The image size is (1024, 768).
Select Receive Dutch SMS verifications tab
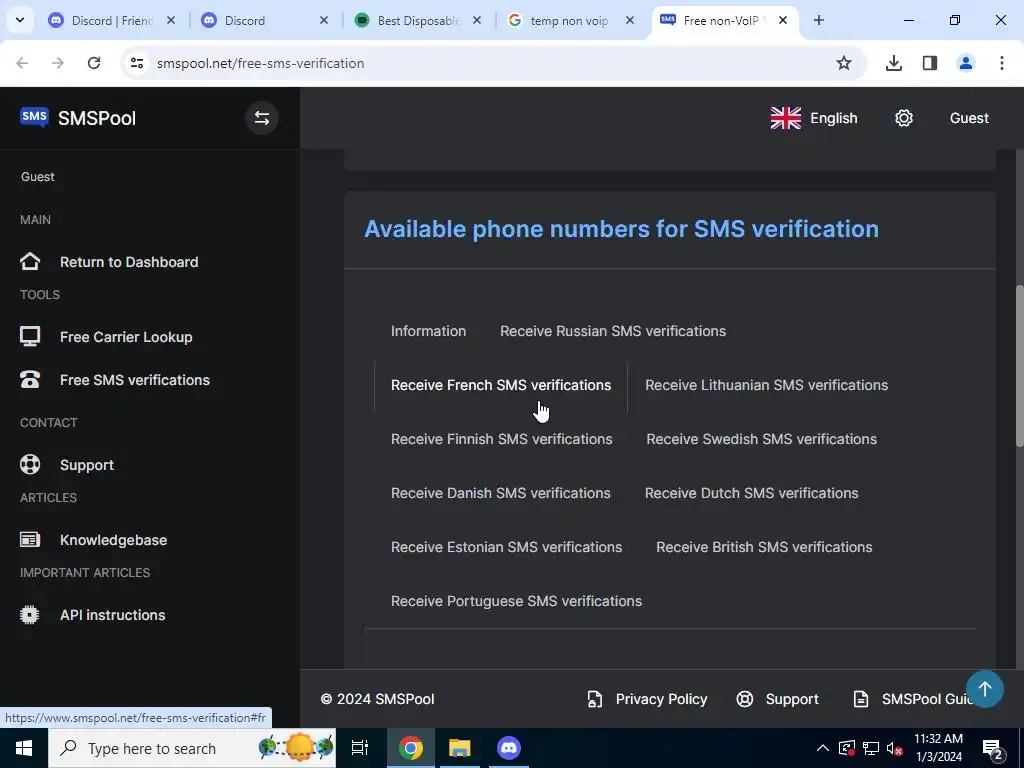[752, 493]
